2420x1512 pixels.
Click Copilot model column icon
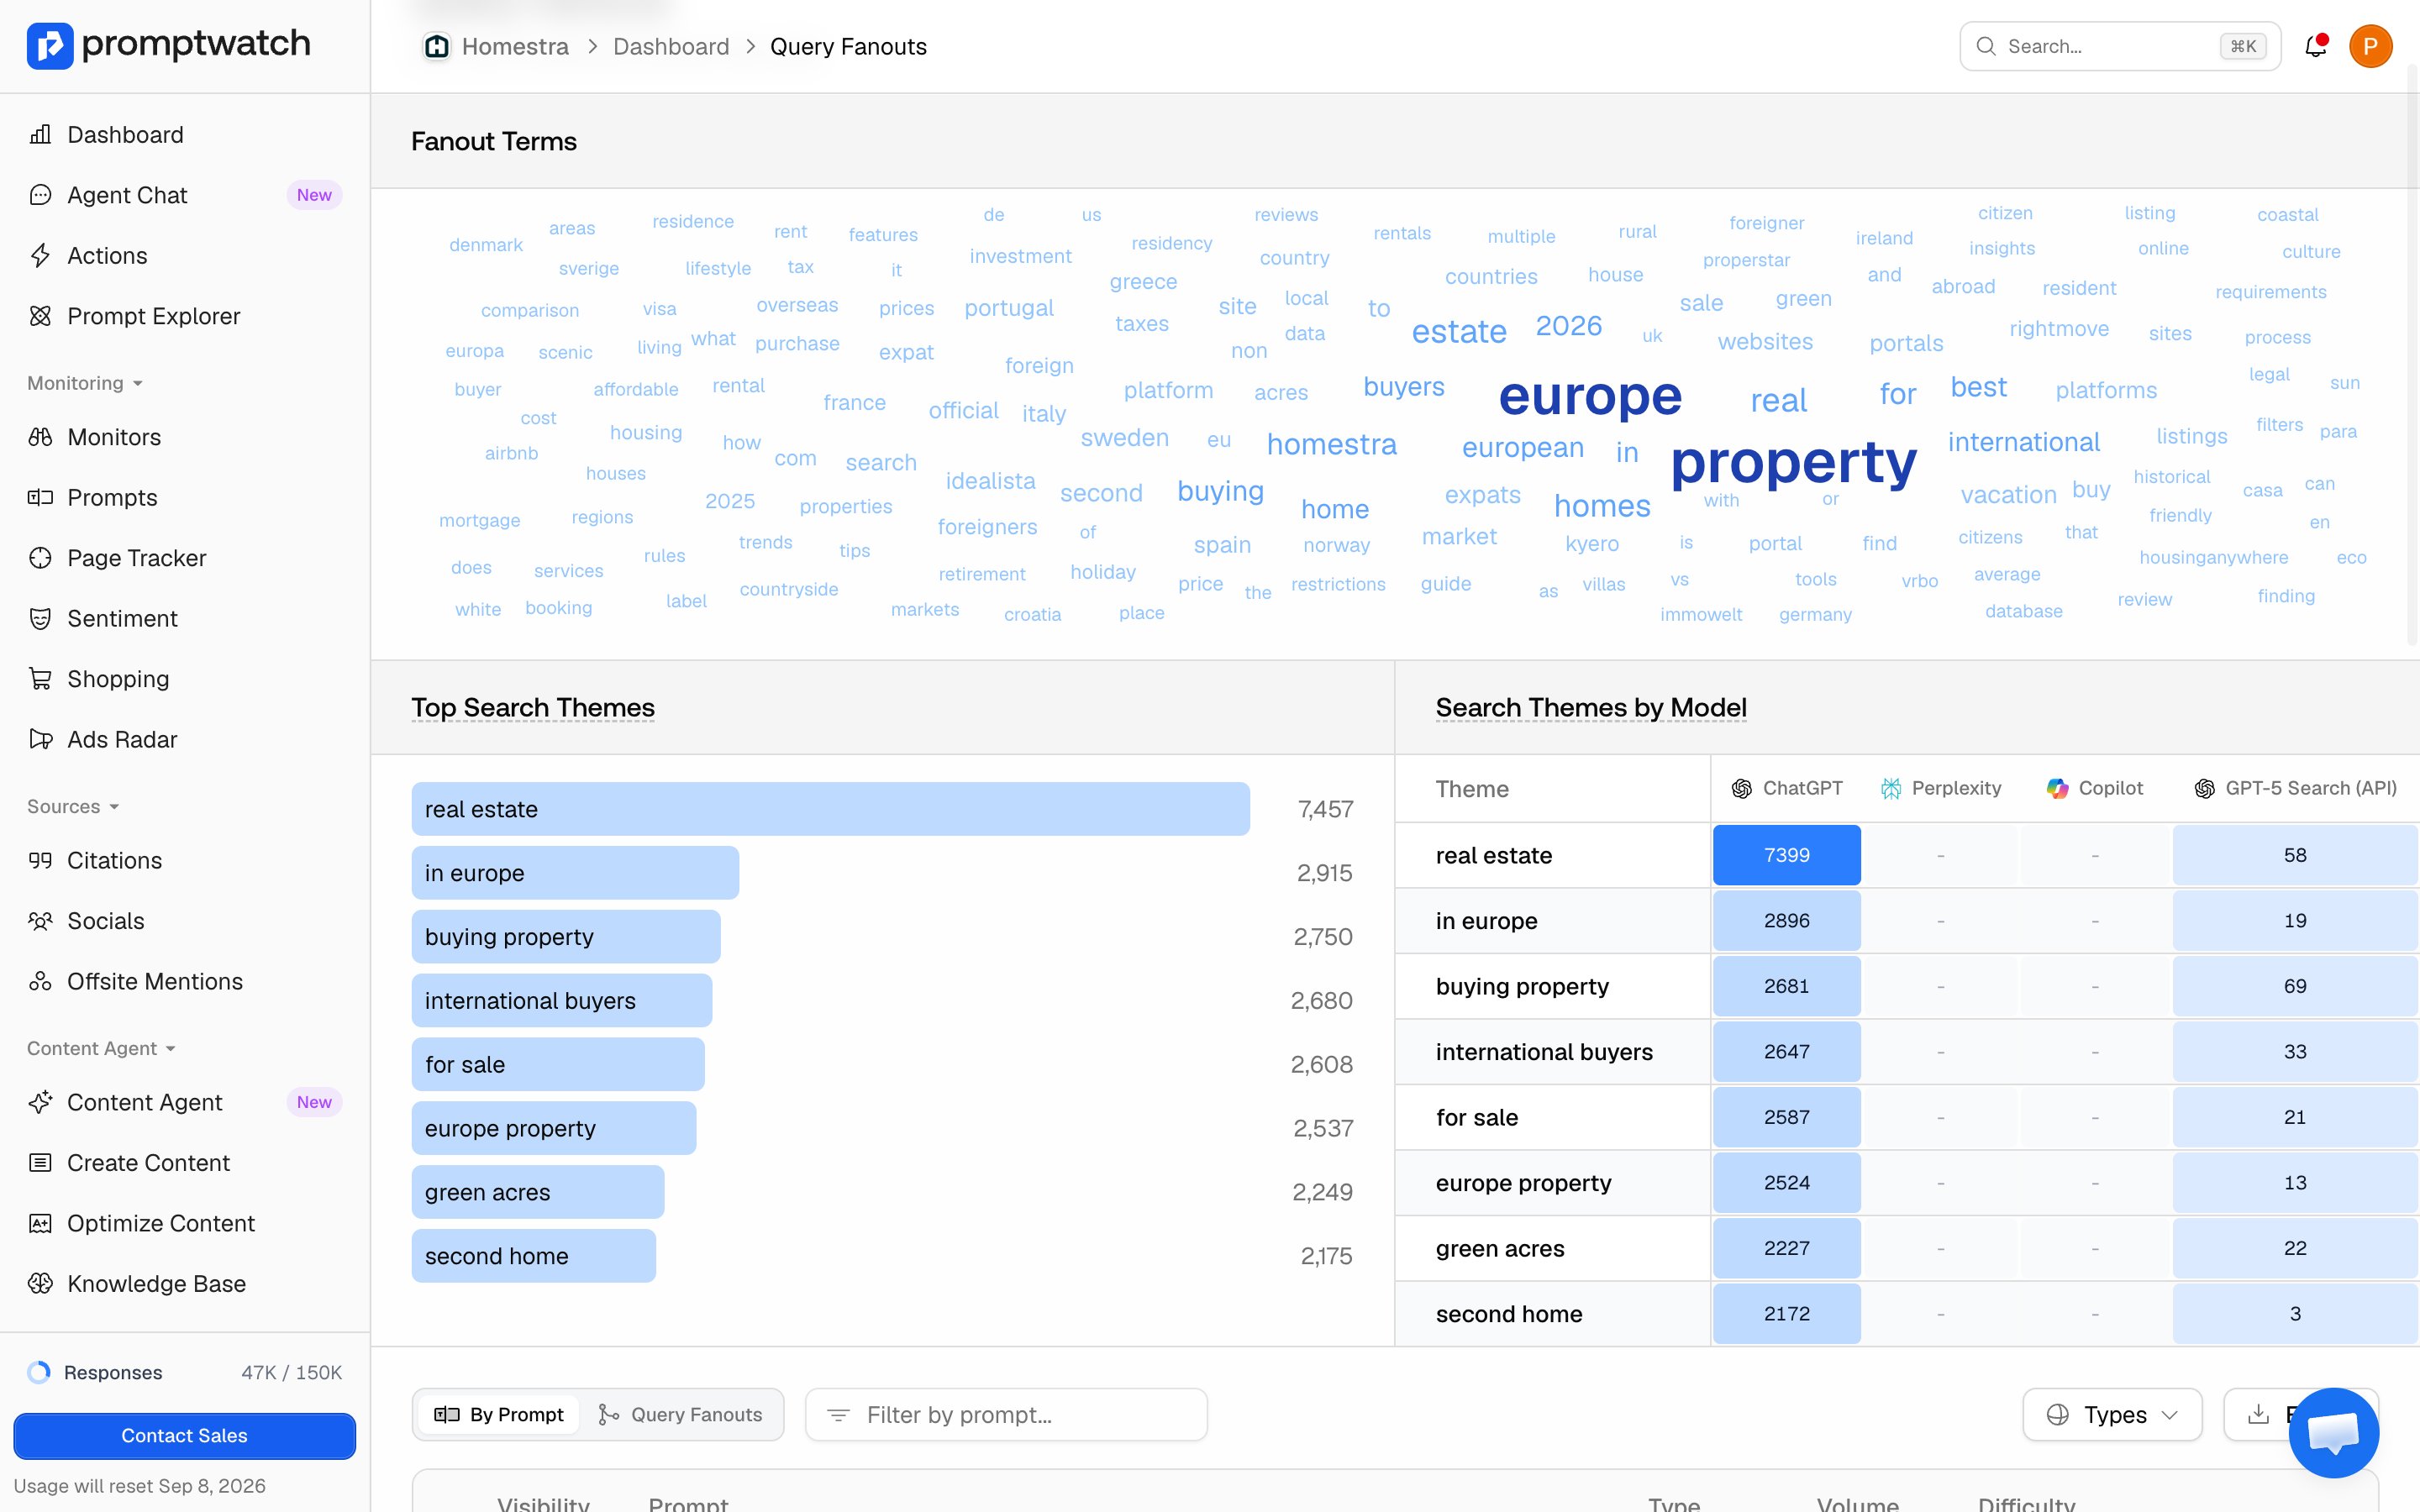(x=2057, y=788)
